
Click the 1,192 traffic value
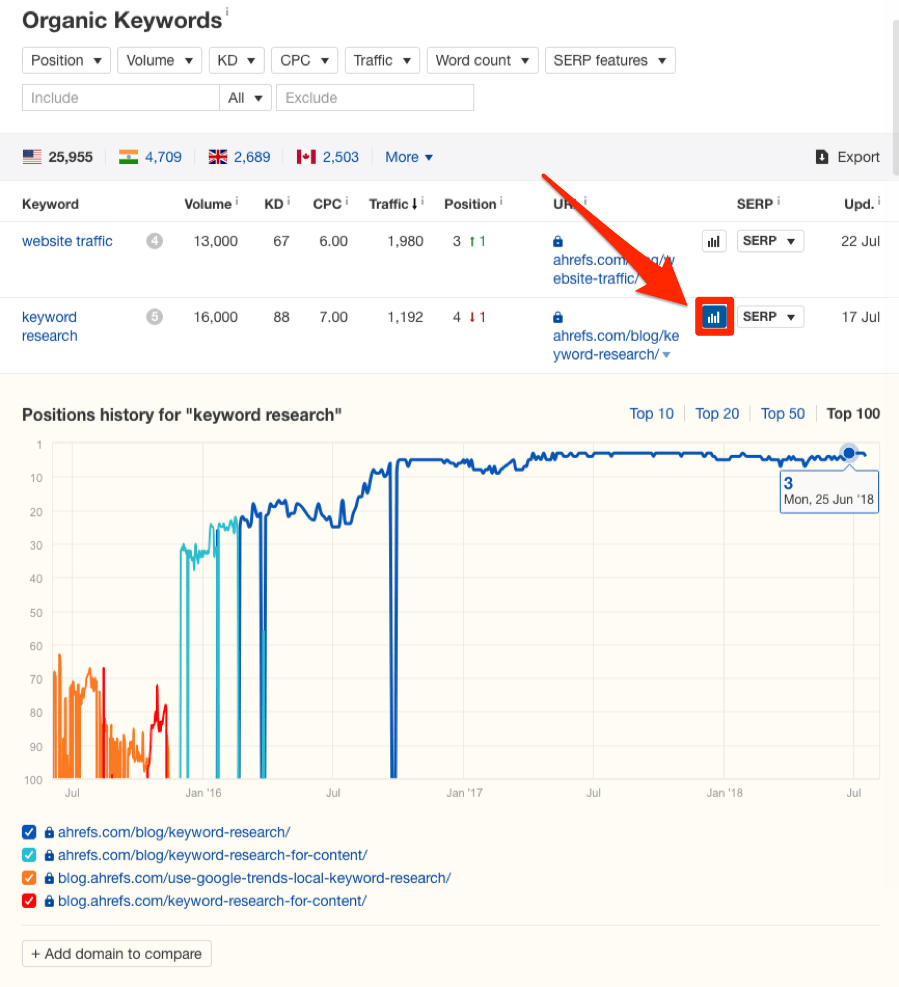(x=405, y=317)
